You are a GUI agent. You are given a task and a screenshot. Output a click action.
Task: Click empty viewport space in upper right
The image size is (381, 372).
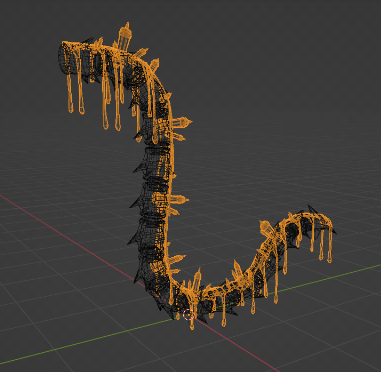[x=300, y=67]
